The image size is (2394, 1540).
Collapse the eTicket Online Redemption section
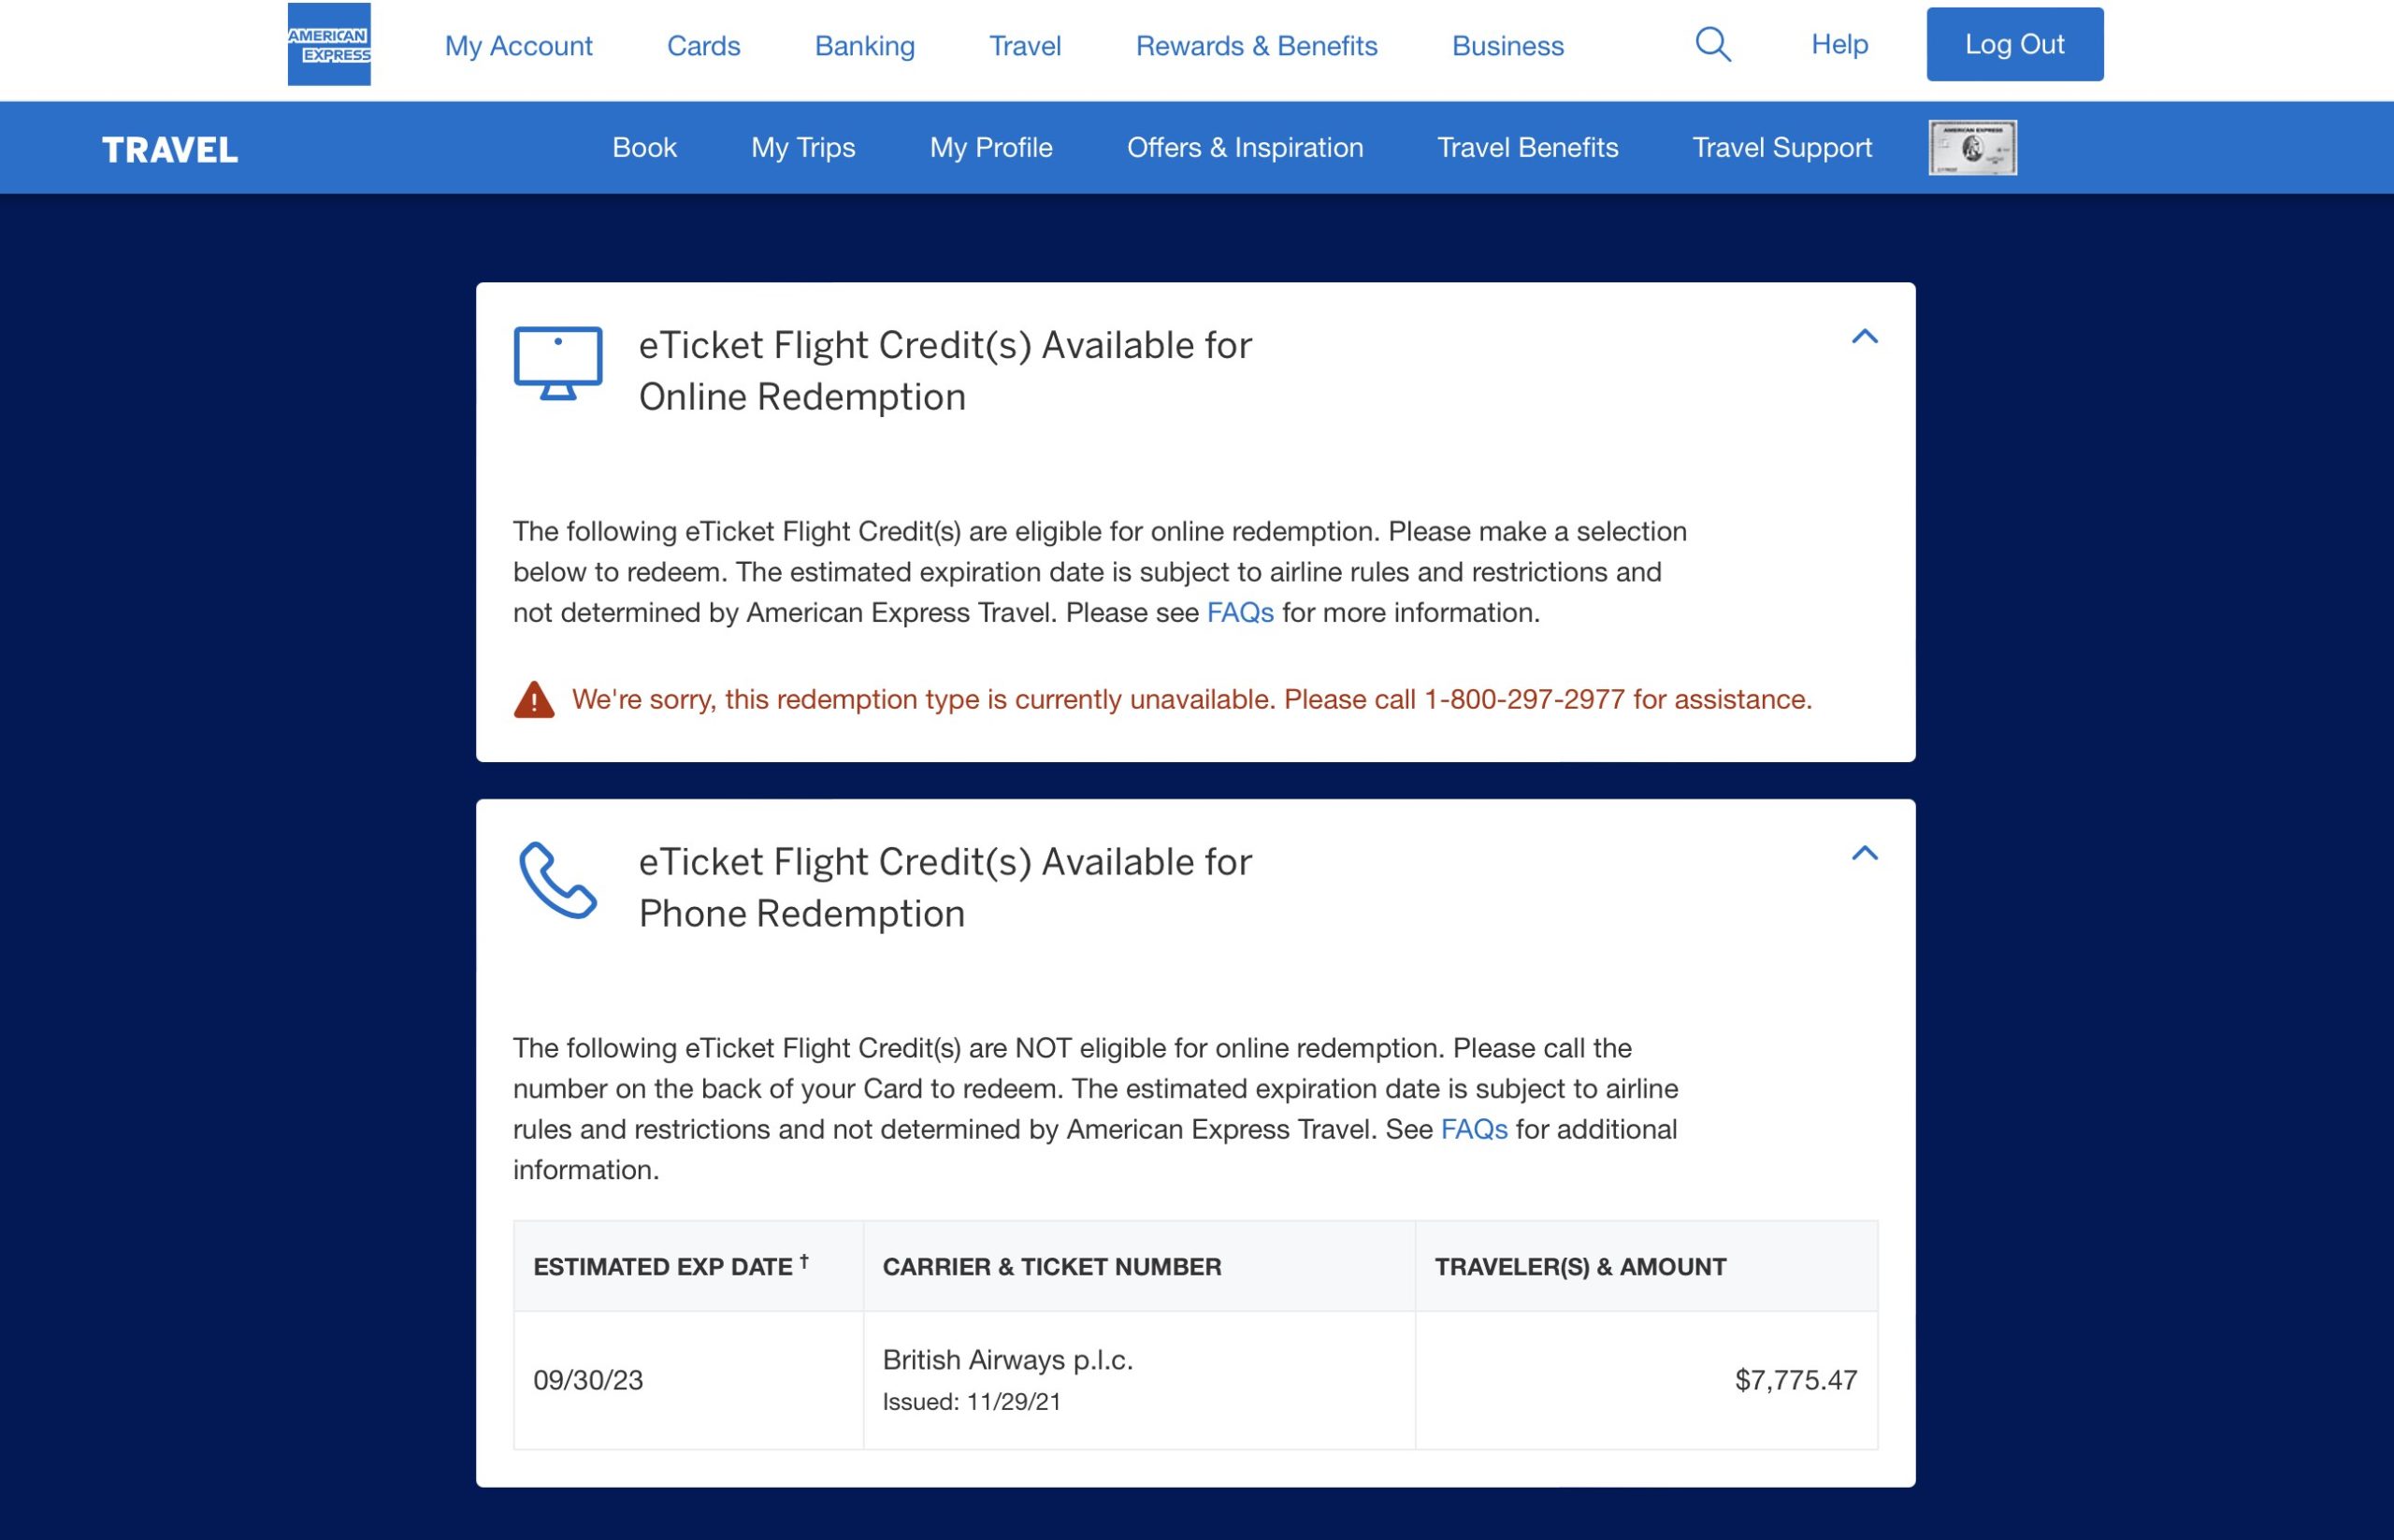[x=1864, y=337]
